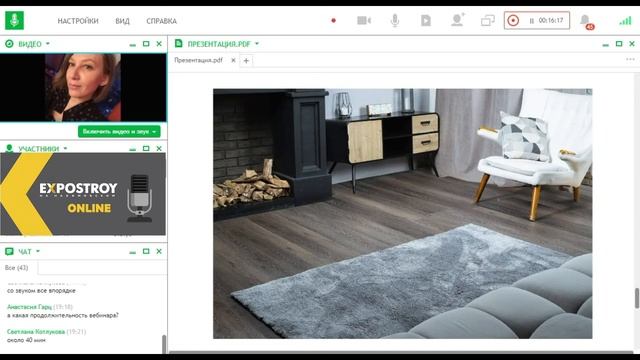
Task: Click the EXPOSTROY ONLINE banner
Action: coord(83,194)
